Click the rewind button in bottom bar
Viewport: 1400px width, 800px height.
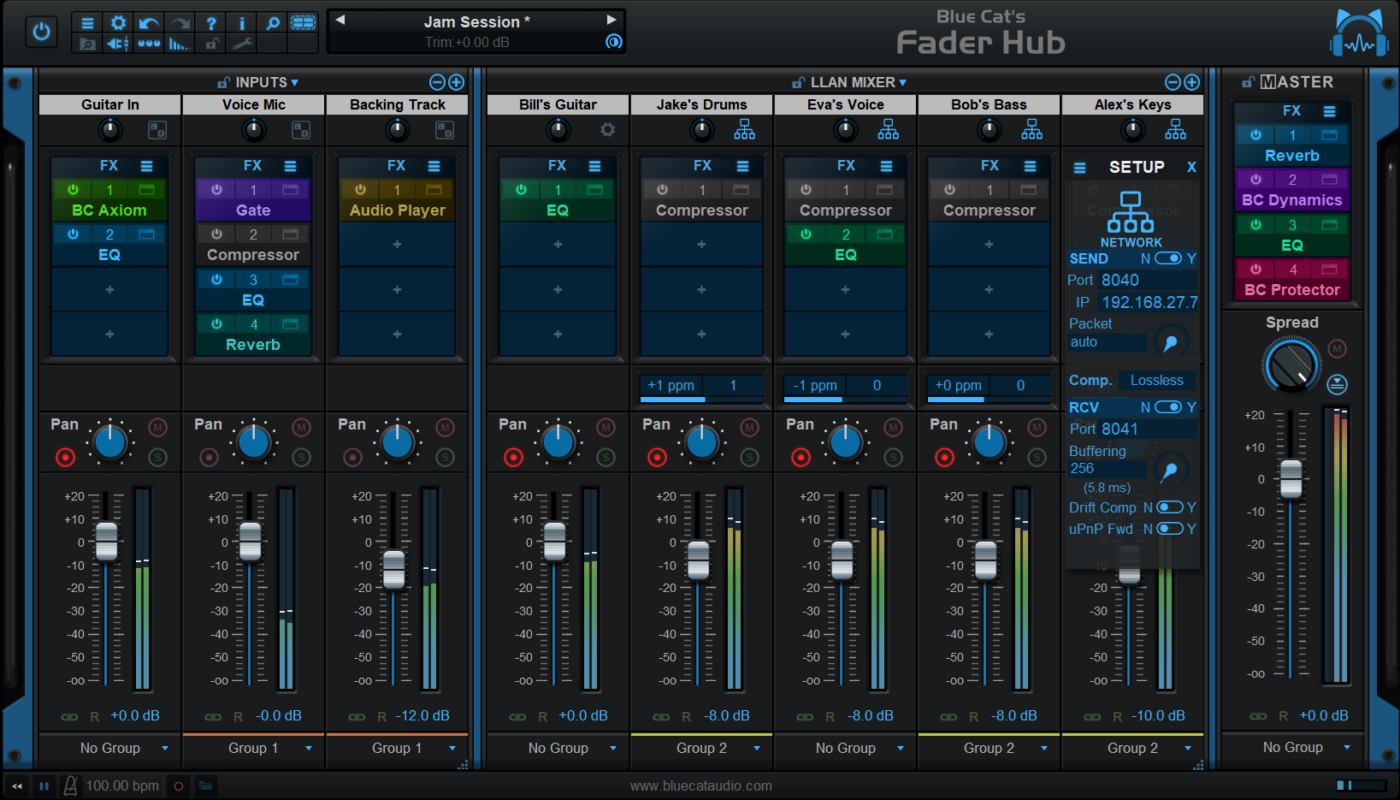(17, 786)
